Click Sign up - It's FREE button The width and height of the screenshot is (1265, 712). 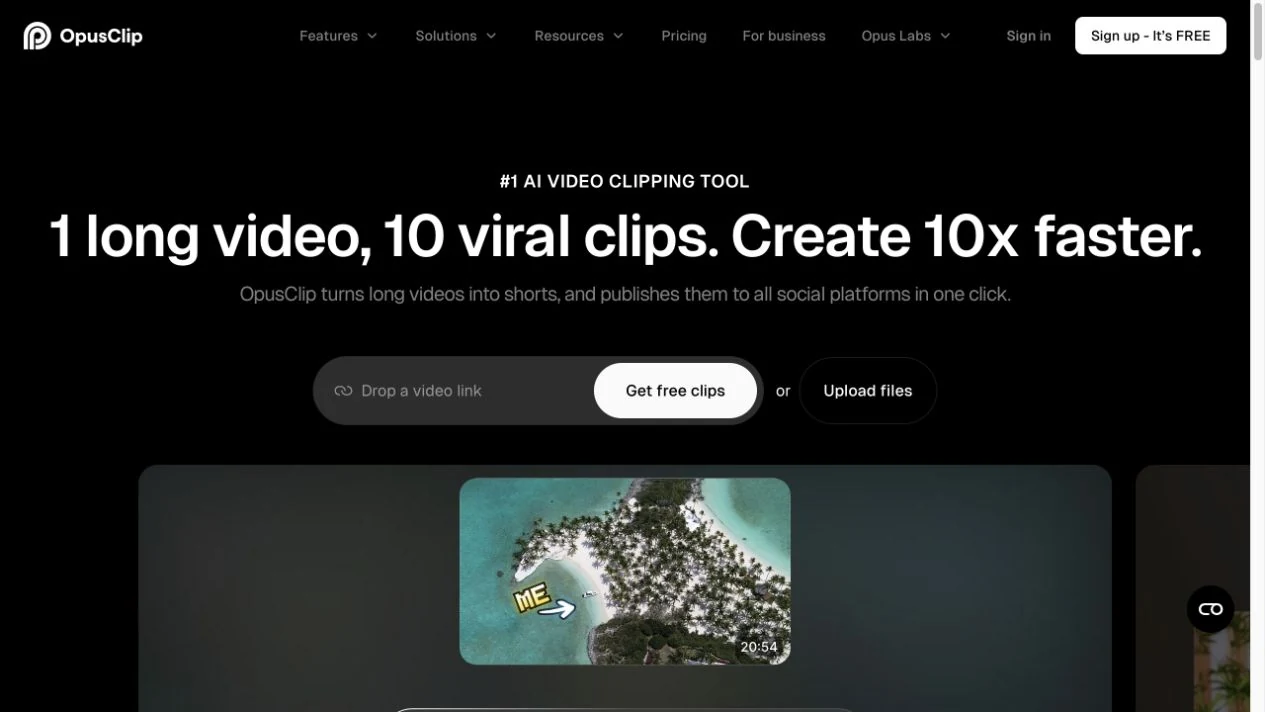(1150, 36)
